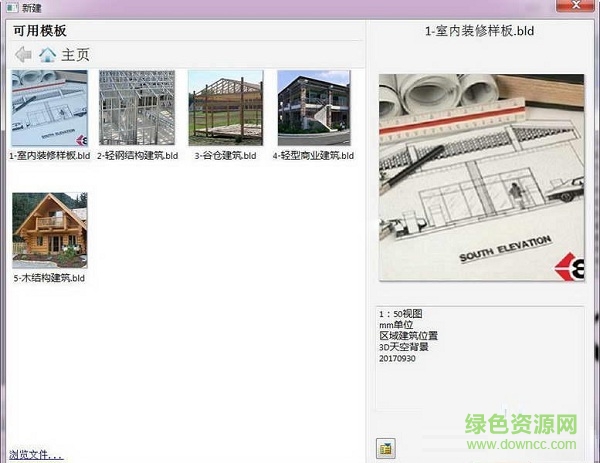The height and width of the screenshot is (463, 600).
Task: Open the 浏览文件... browse link
Action: (36, 455)
